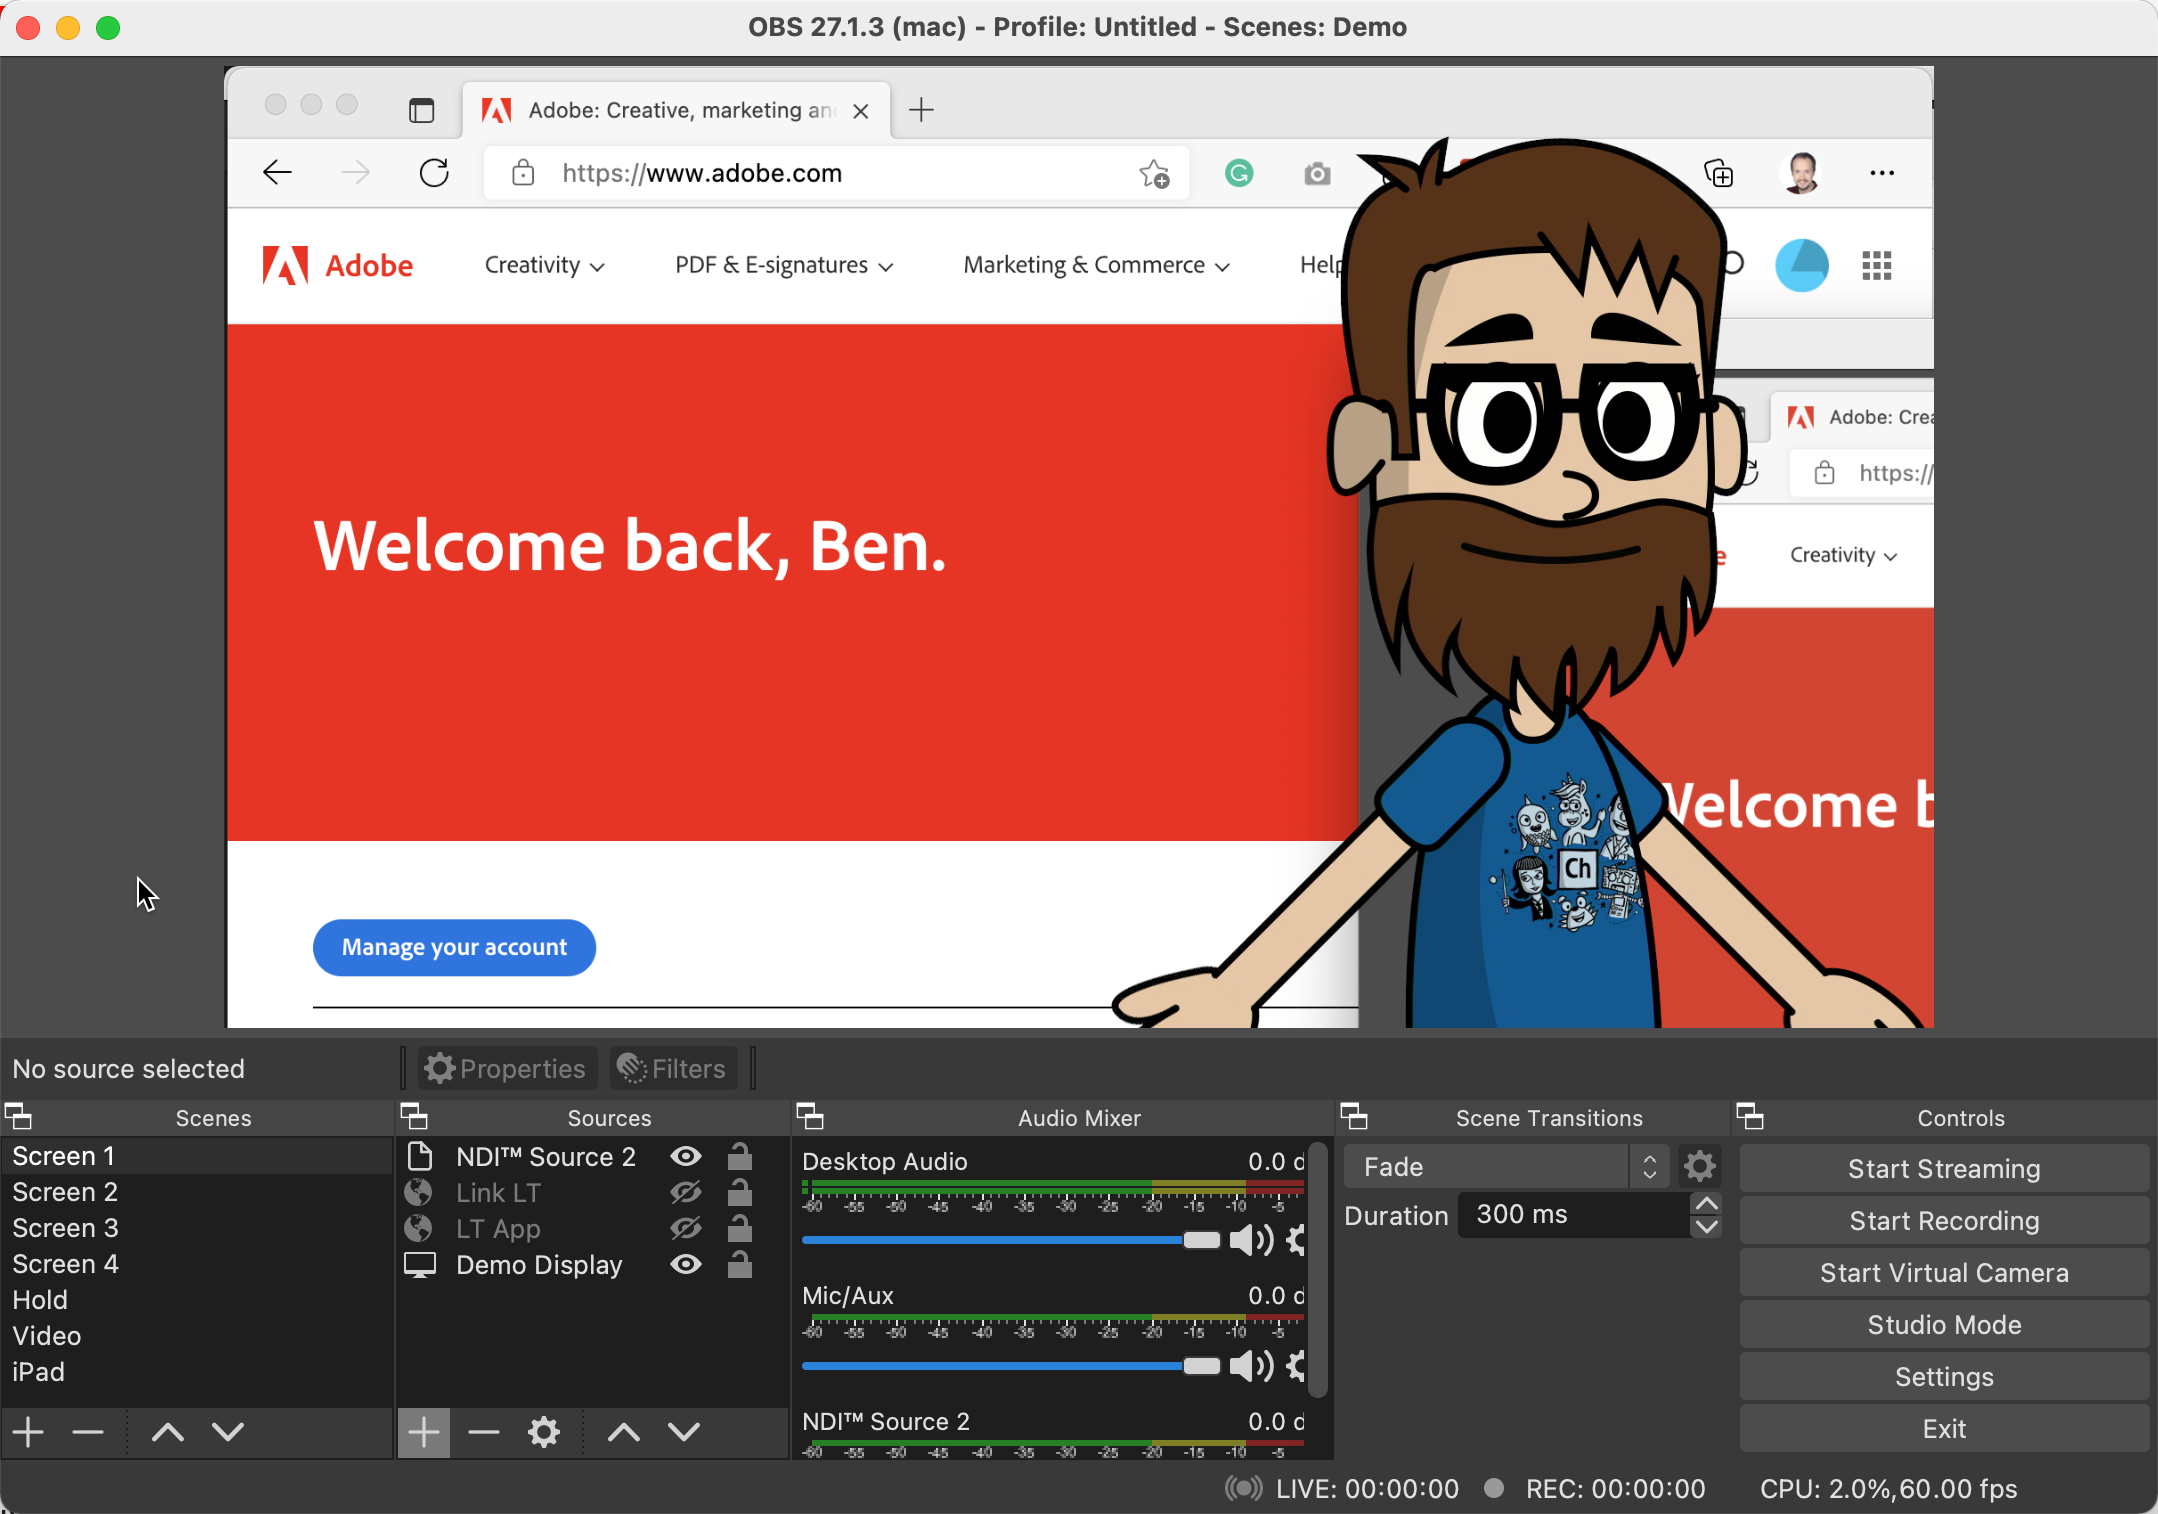Move scene up in Scenes list

(167, 1432)
